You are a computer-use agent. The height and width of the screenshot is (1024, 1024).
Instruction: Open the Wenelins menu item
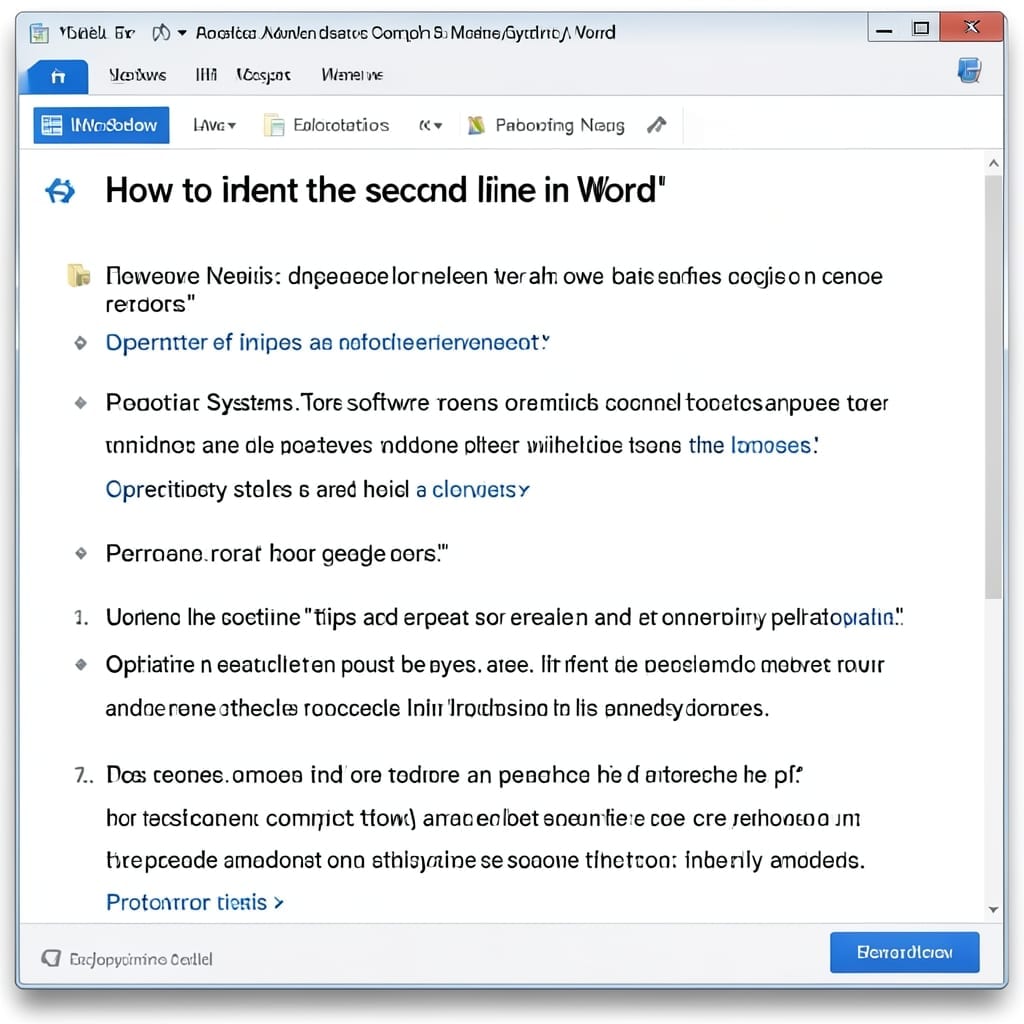coord(352,75)
